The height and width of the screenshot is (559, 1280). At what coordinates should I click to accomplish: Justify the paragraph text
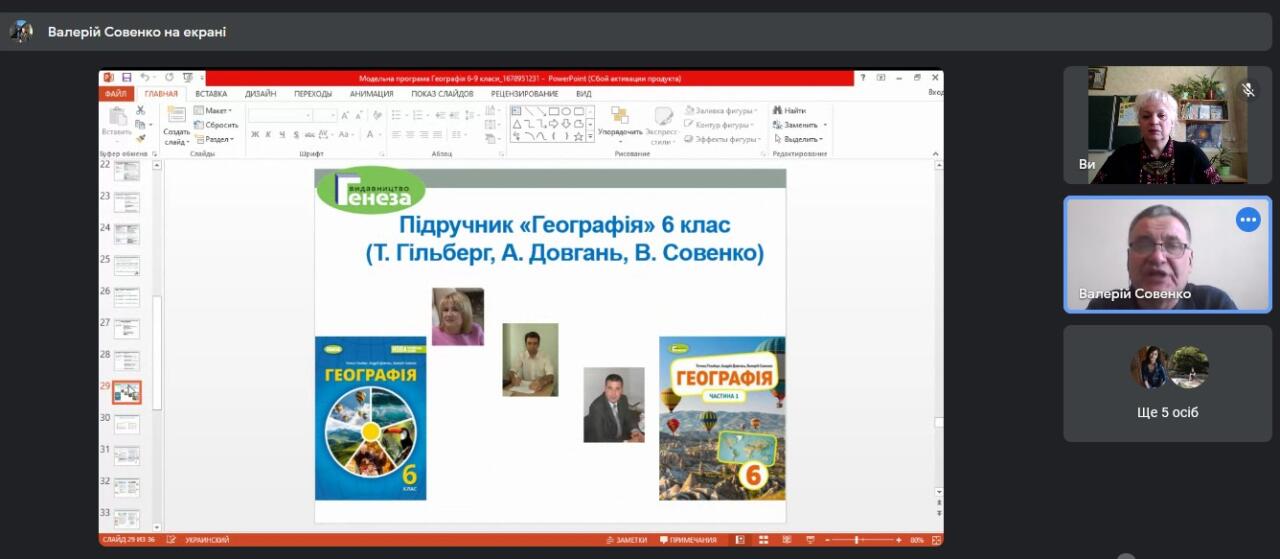[x=437, y=134]
